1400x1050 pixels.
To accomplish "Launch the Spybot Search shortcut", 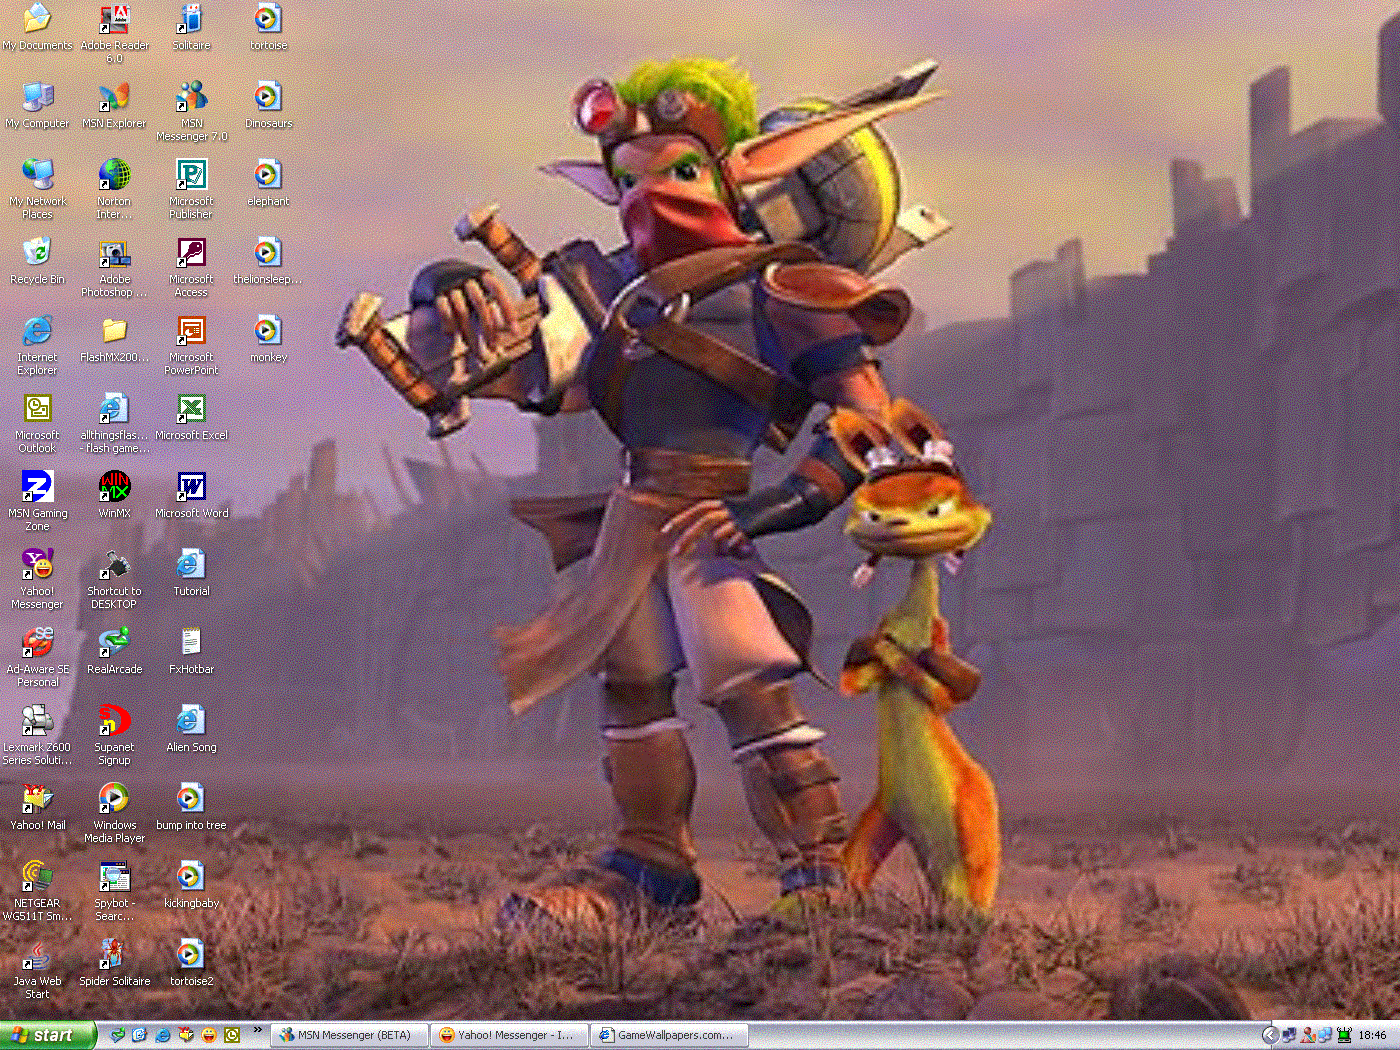I will pos(114,891).
